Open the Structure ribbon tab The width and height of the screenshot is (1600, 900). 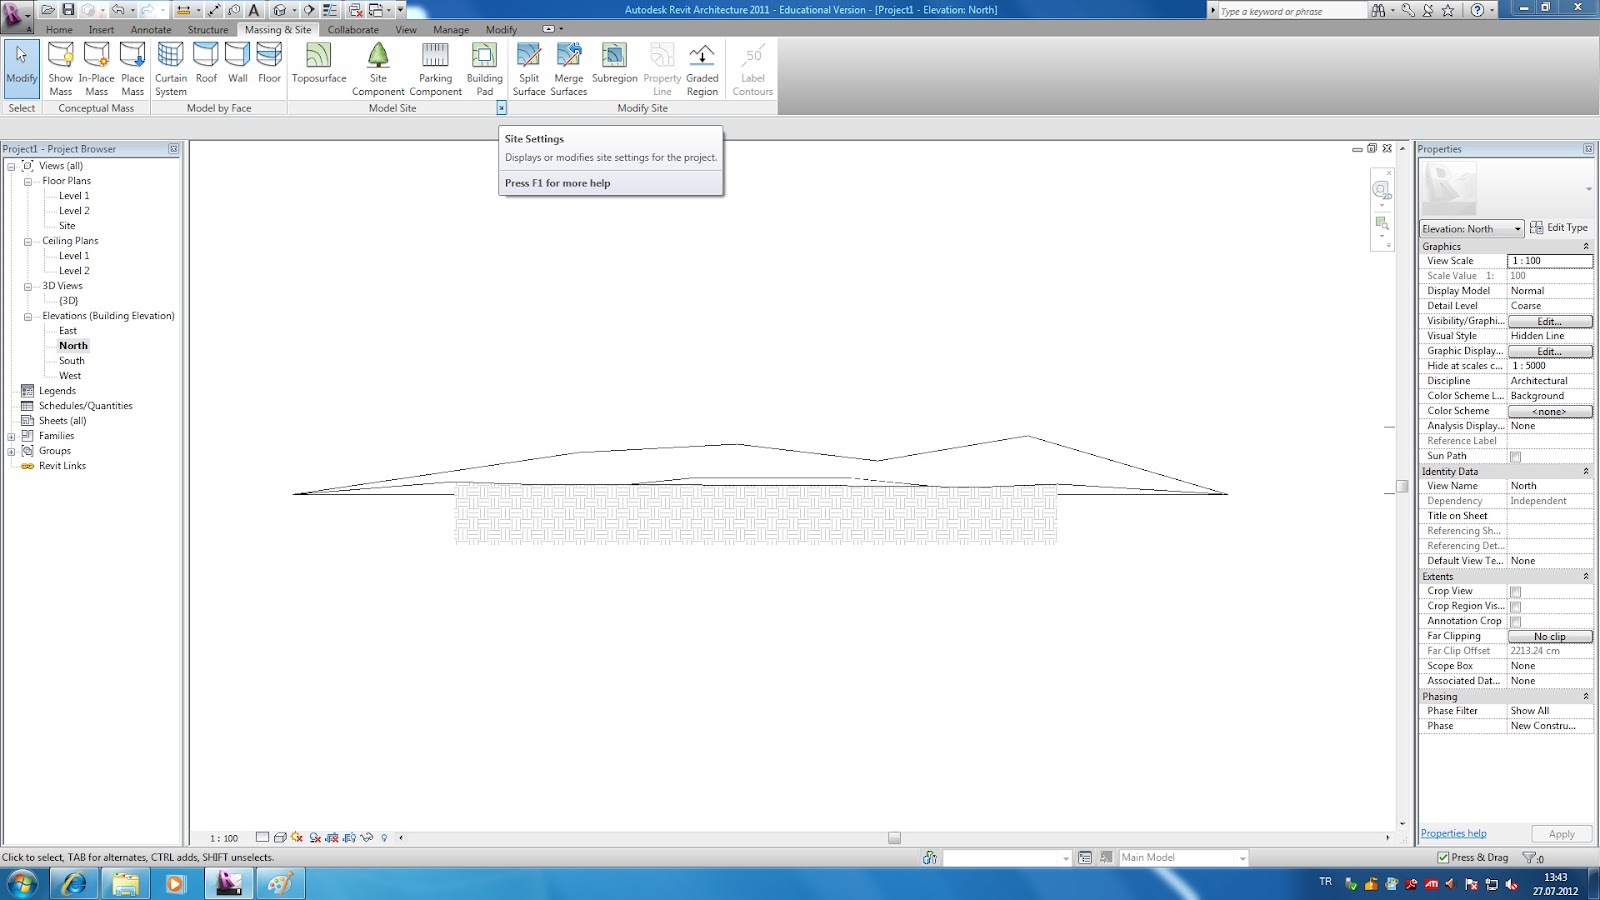click(208, 30)
